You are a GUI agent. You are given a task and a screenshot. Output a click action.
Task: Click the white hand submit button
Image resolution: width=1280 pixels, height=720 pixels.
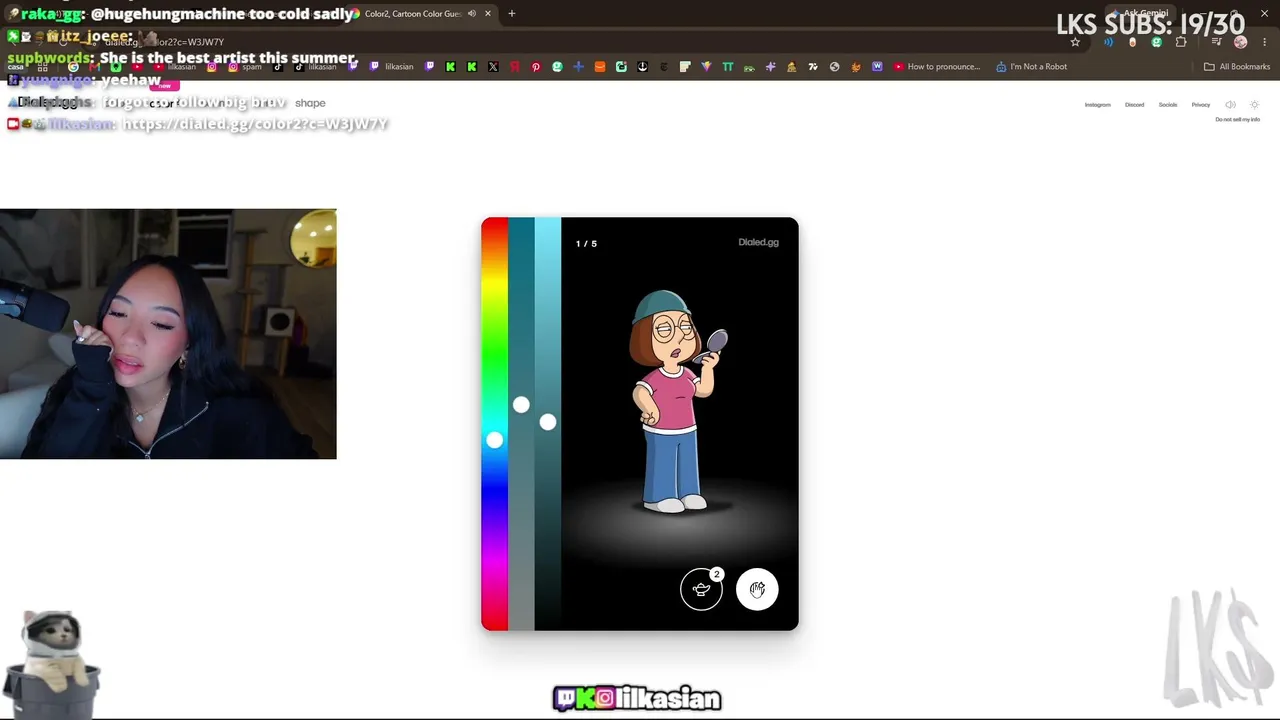click(x=757, y=589)
